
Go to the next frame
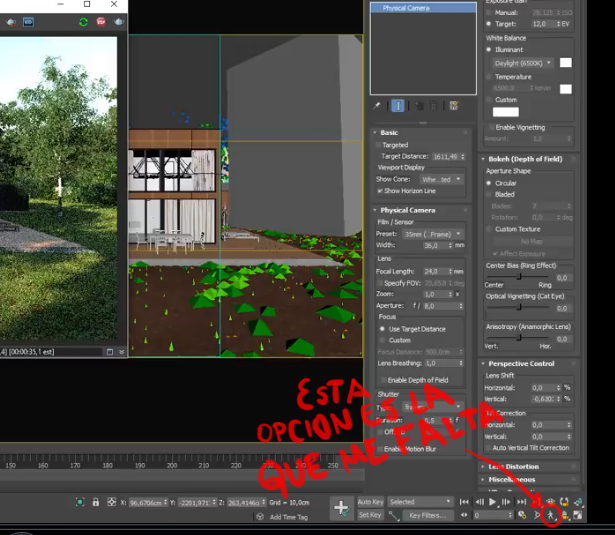(506, 502)
